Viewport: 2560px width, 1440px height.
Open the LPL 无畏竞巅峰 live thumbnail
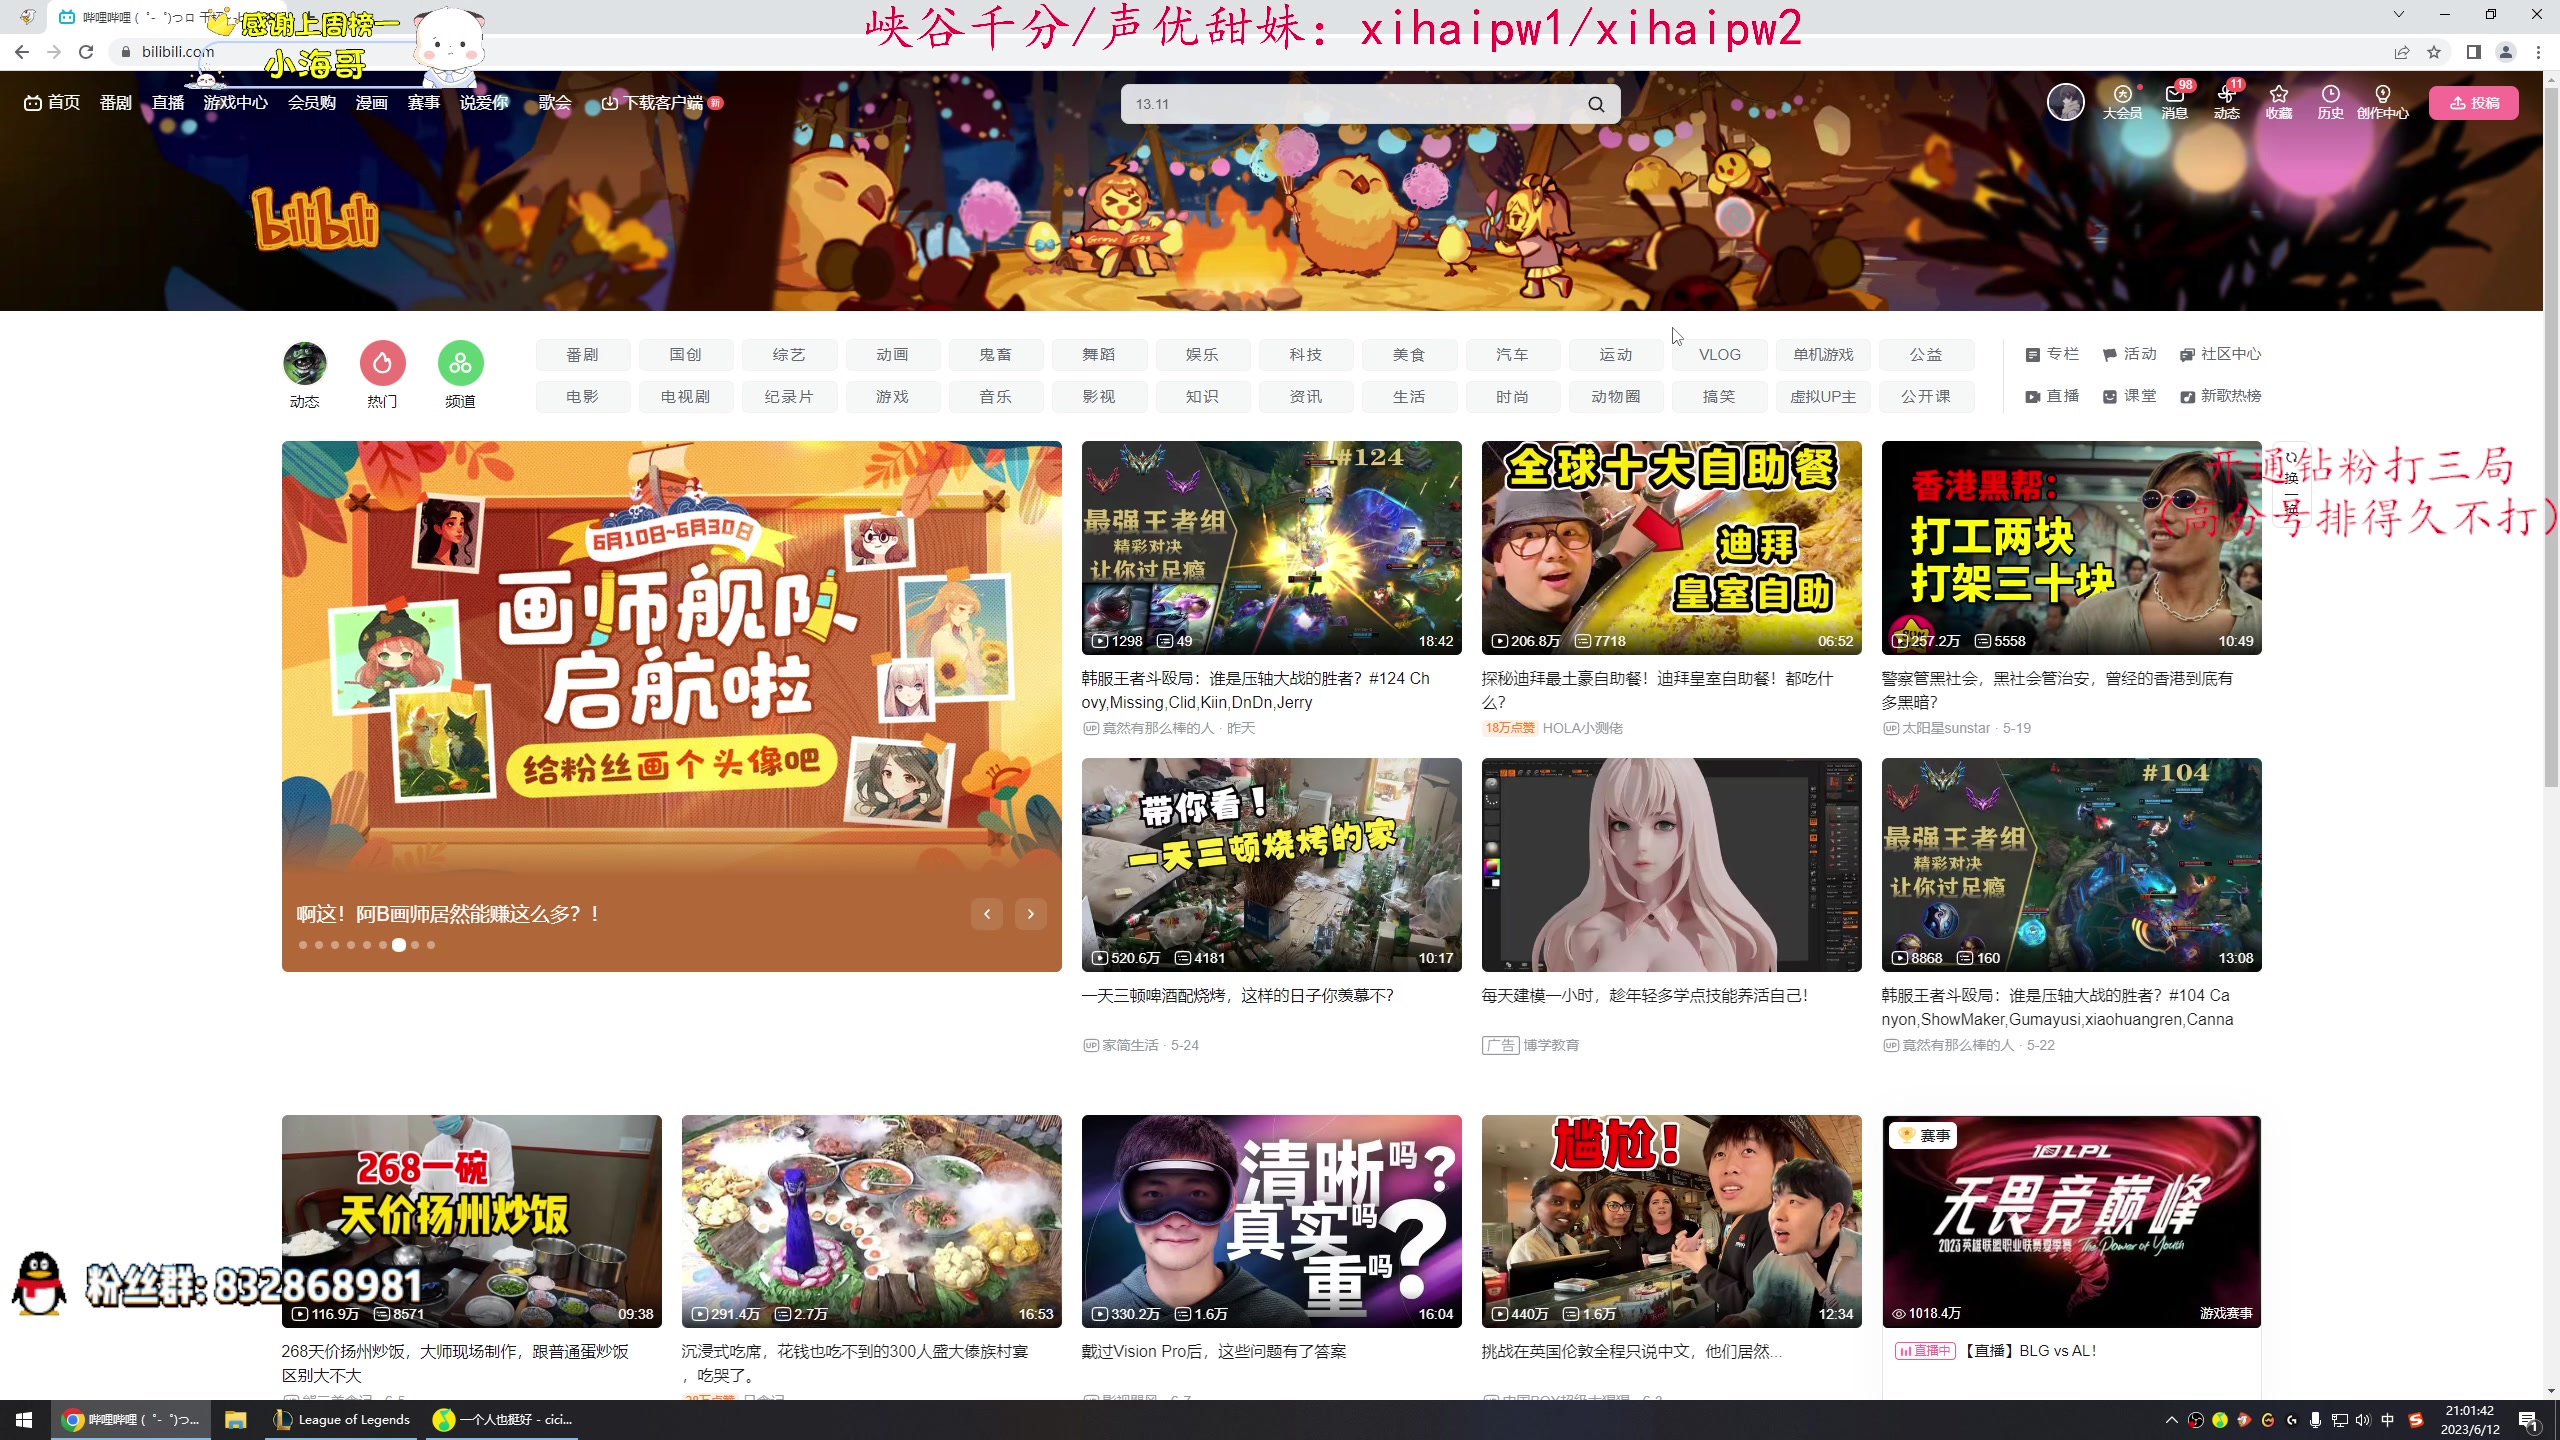point(2071,1222)
